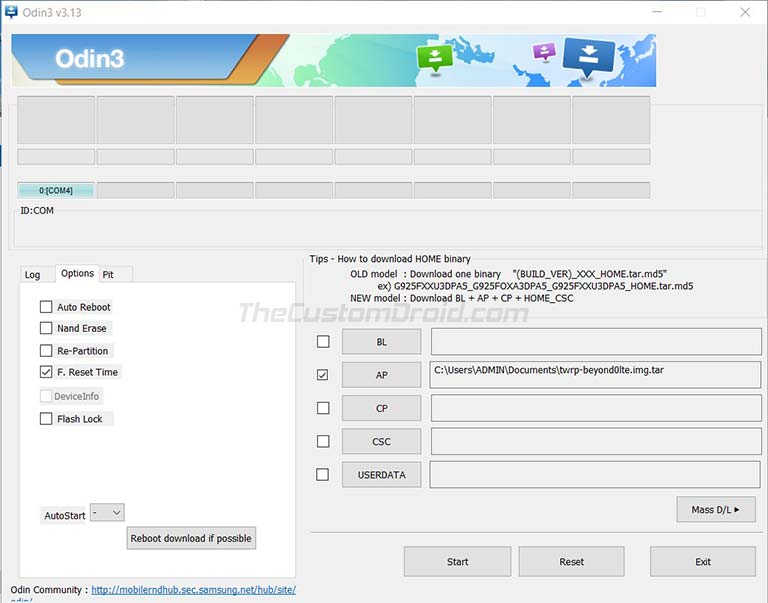Click the empty BL file path field
The image size is (768, 603).
pyautogui.click(x=596, y=341)
